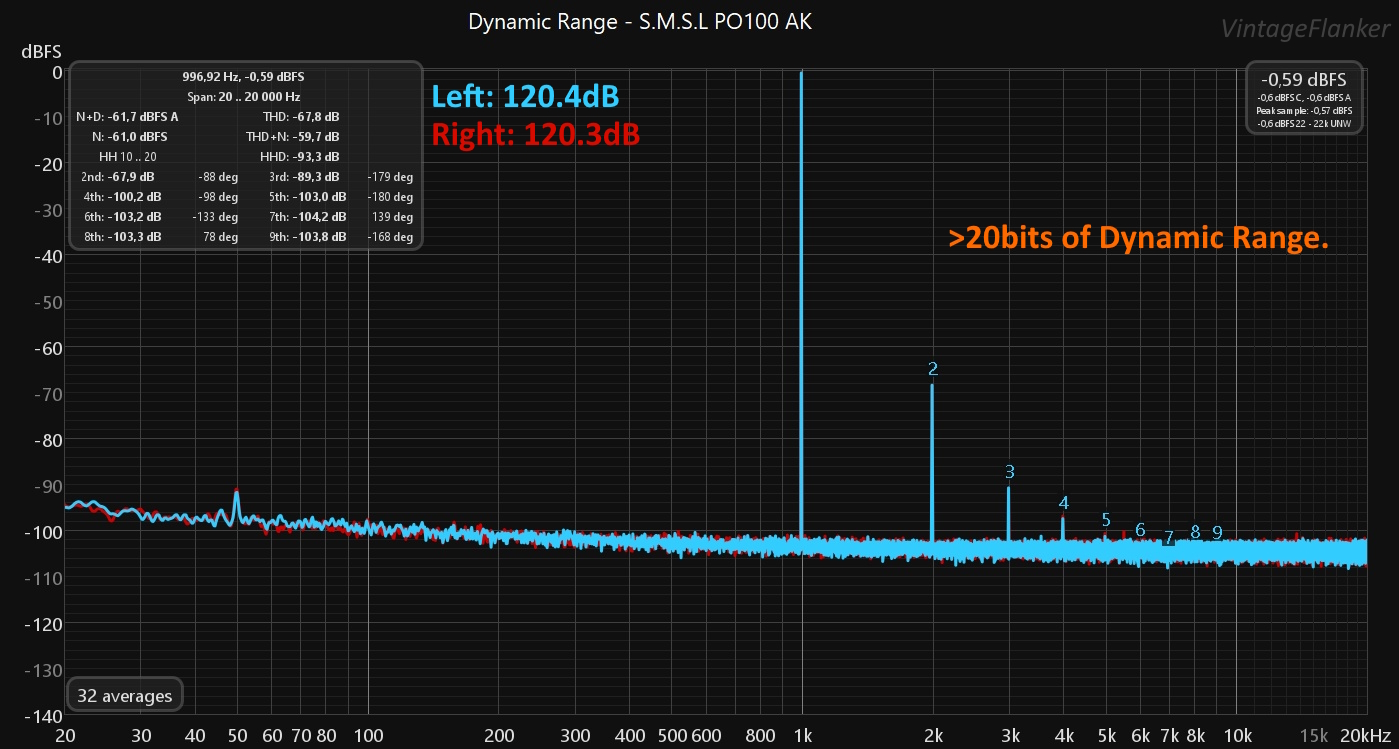Screen dimensions: 1399x749
Task: Click harmonic marker "6" on the spectrum
Action: pyautogui.click(x=1140, y=530)
